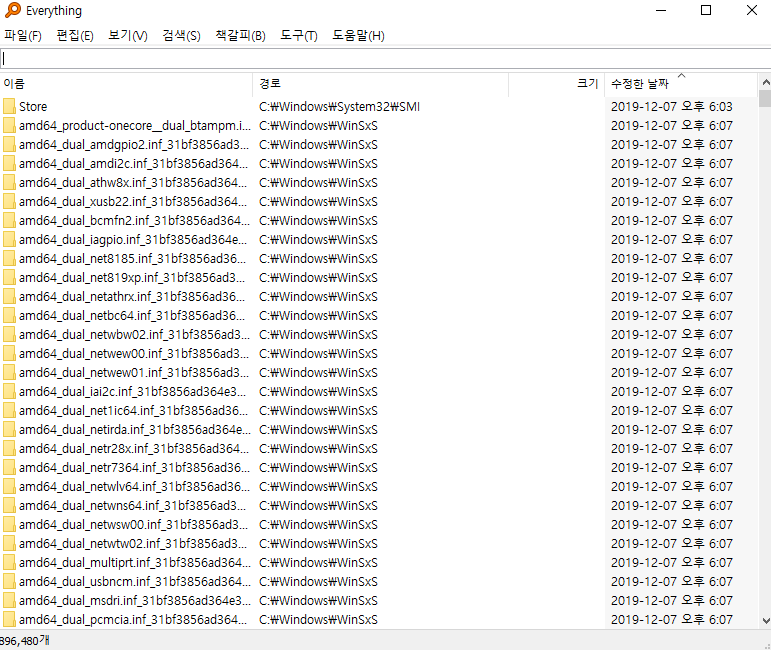This screenshot has width=771, height=650.
Task: Click date cell of amd64_dual_xusb22 row
Action: click(672, 202)
